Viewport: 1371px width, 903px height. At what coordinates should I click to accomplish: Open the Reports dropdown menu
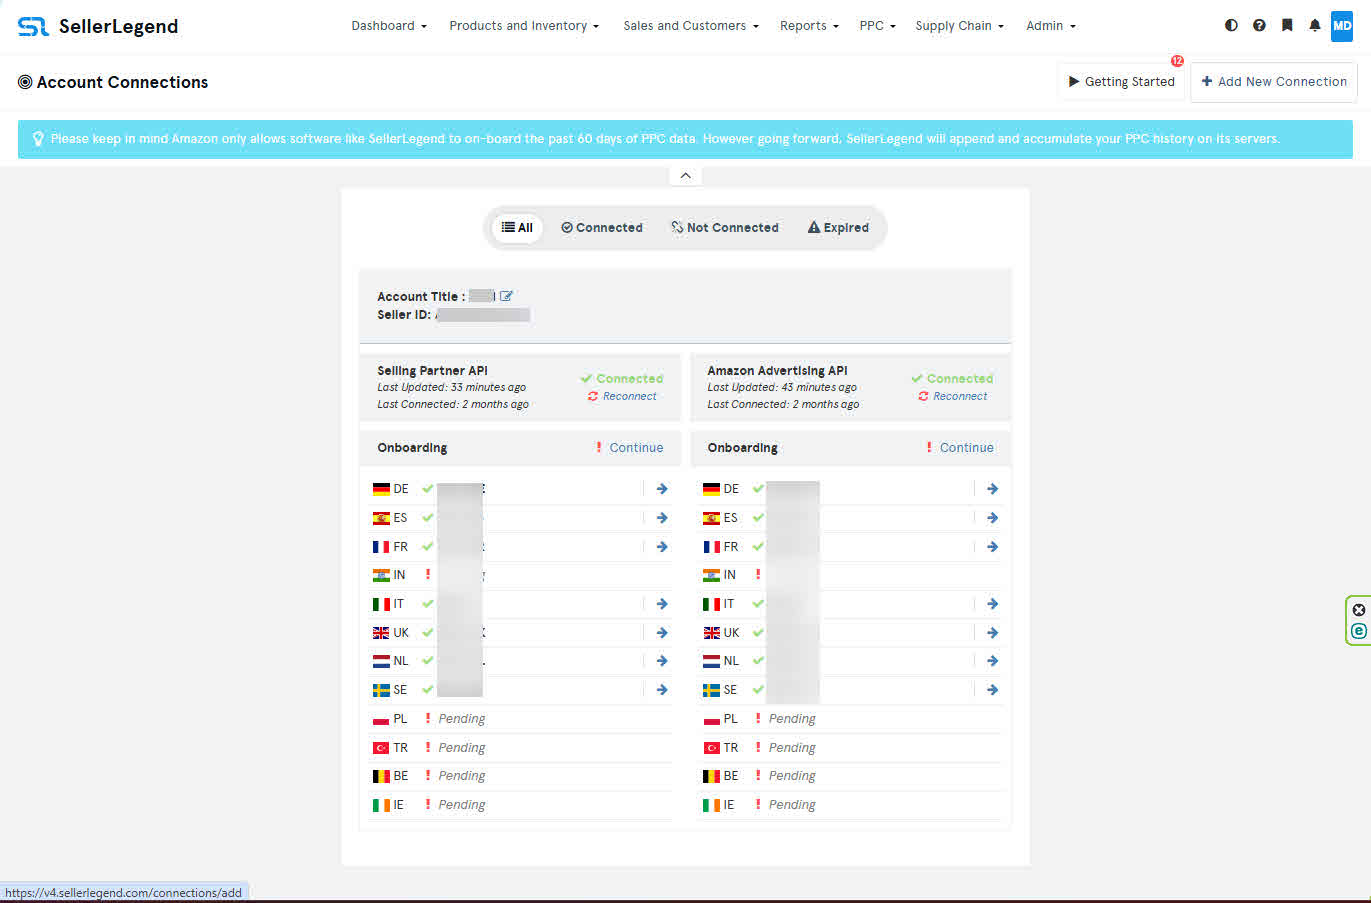pos(809,26)
